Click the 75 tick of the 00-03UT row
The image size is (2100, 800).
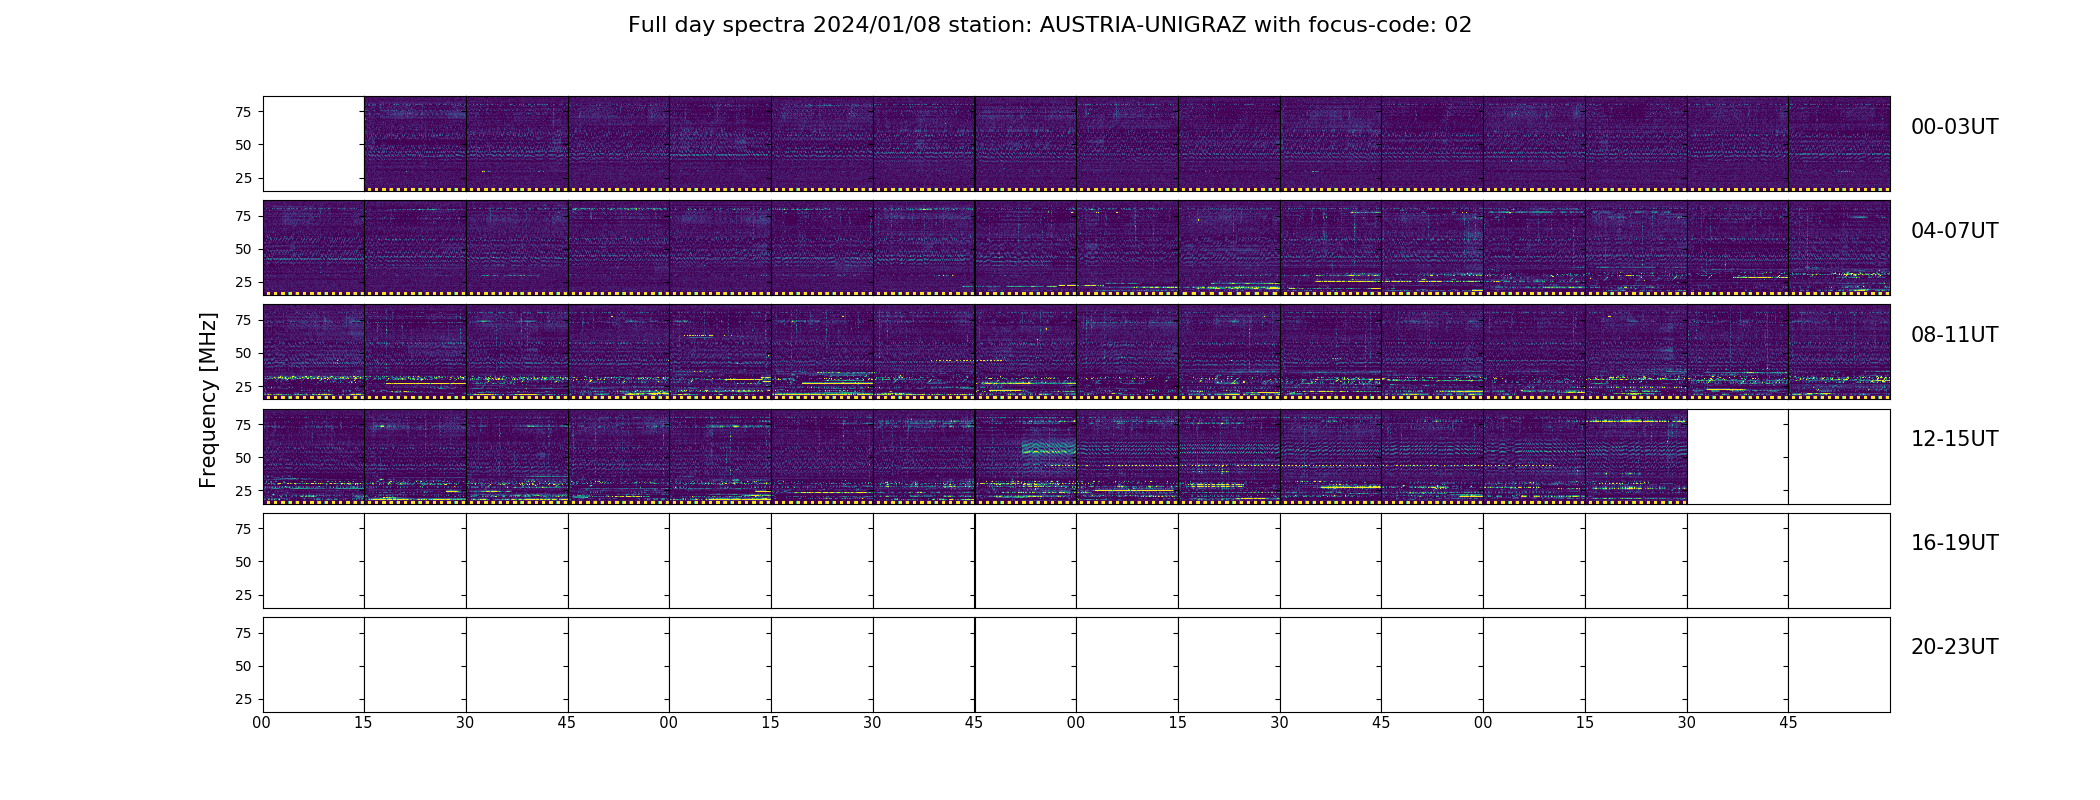pyautogui.click(x=243, y=112)
